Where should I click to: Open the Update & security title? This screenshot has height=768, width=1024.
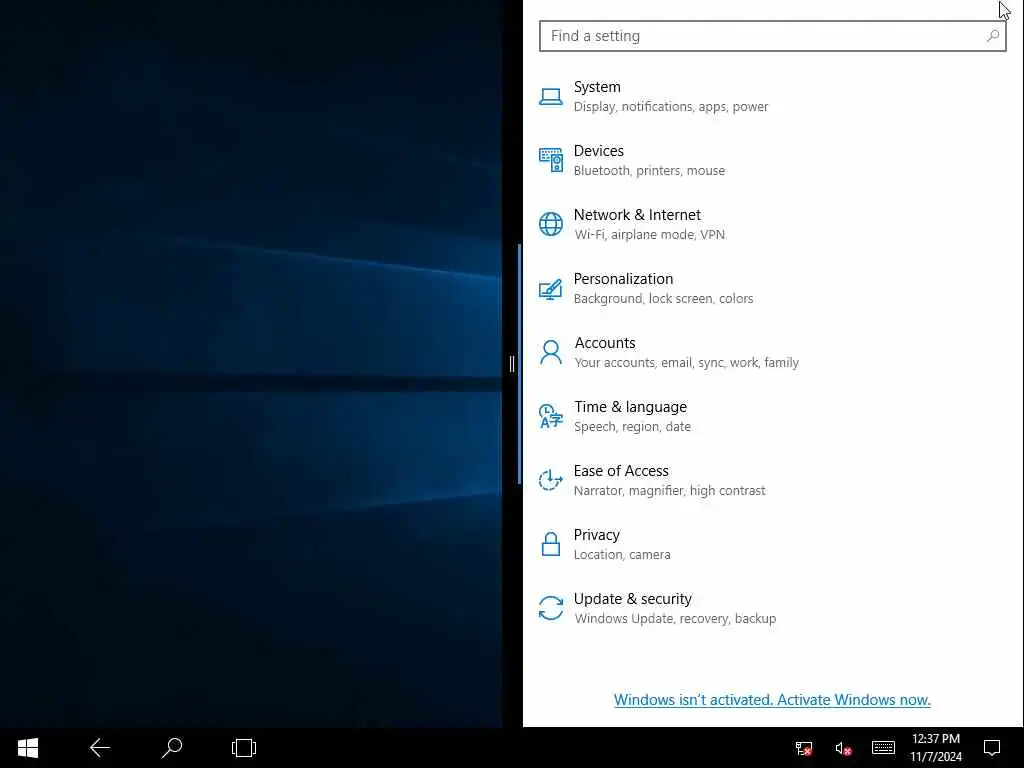[633, 599]
